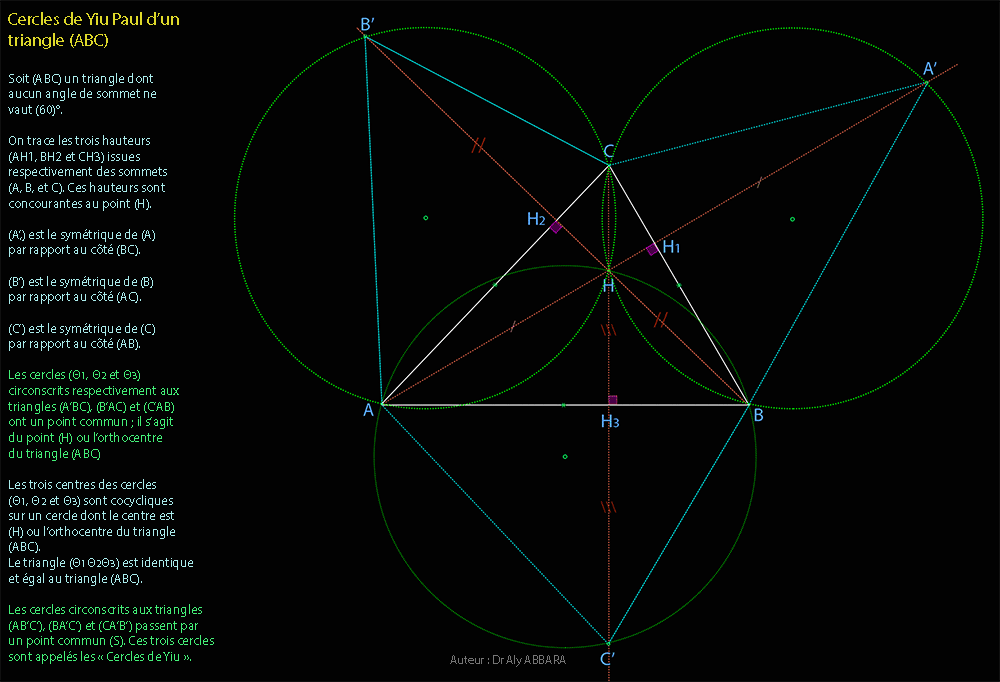This screenshot has height=682, width=1000.
Task: Select the purple square marker above H3
Action: coord(612,399)
